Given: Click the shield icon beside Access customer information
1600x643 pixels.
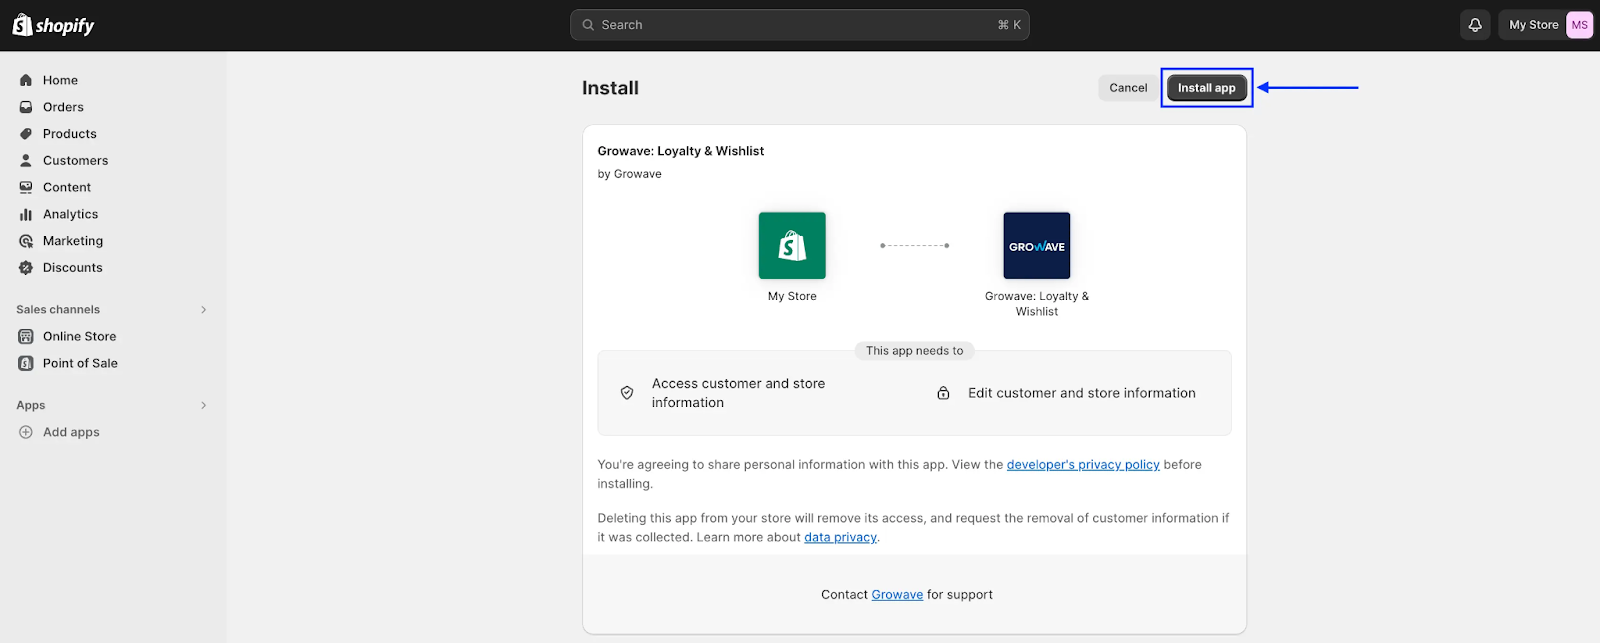Looking at the screenshot, I should point(627,393).
